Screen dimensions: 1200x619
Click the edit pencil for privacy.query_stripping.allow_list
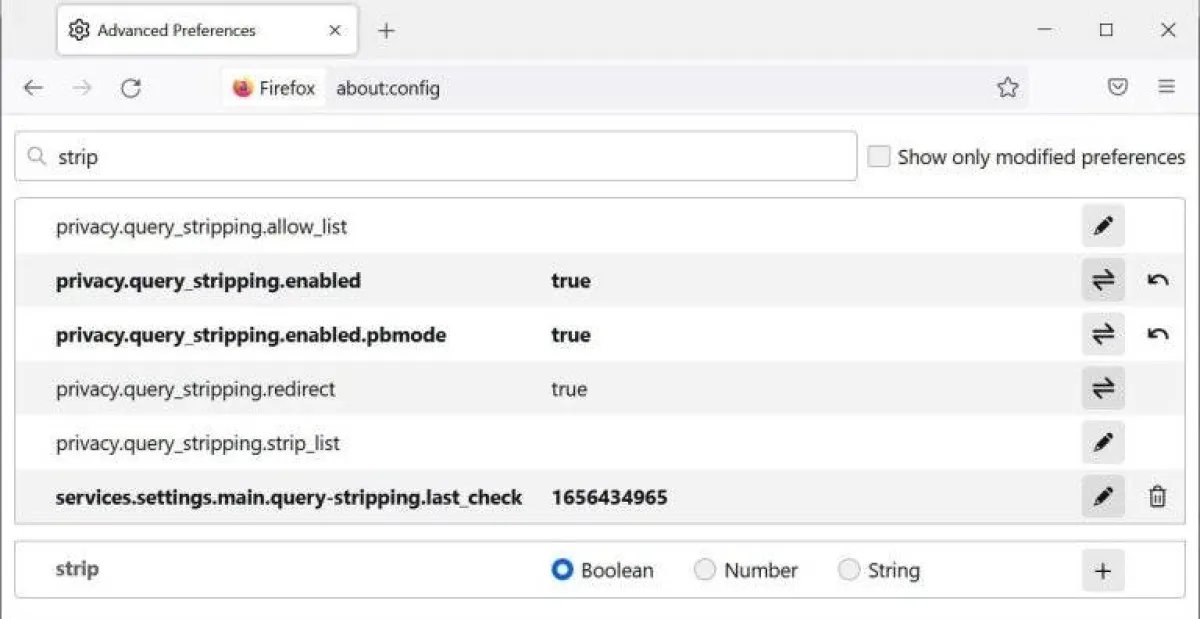[1103, 227]
